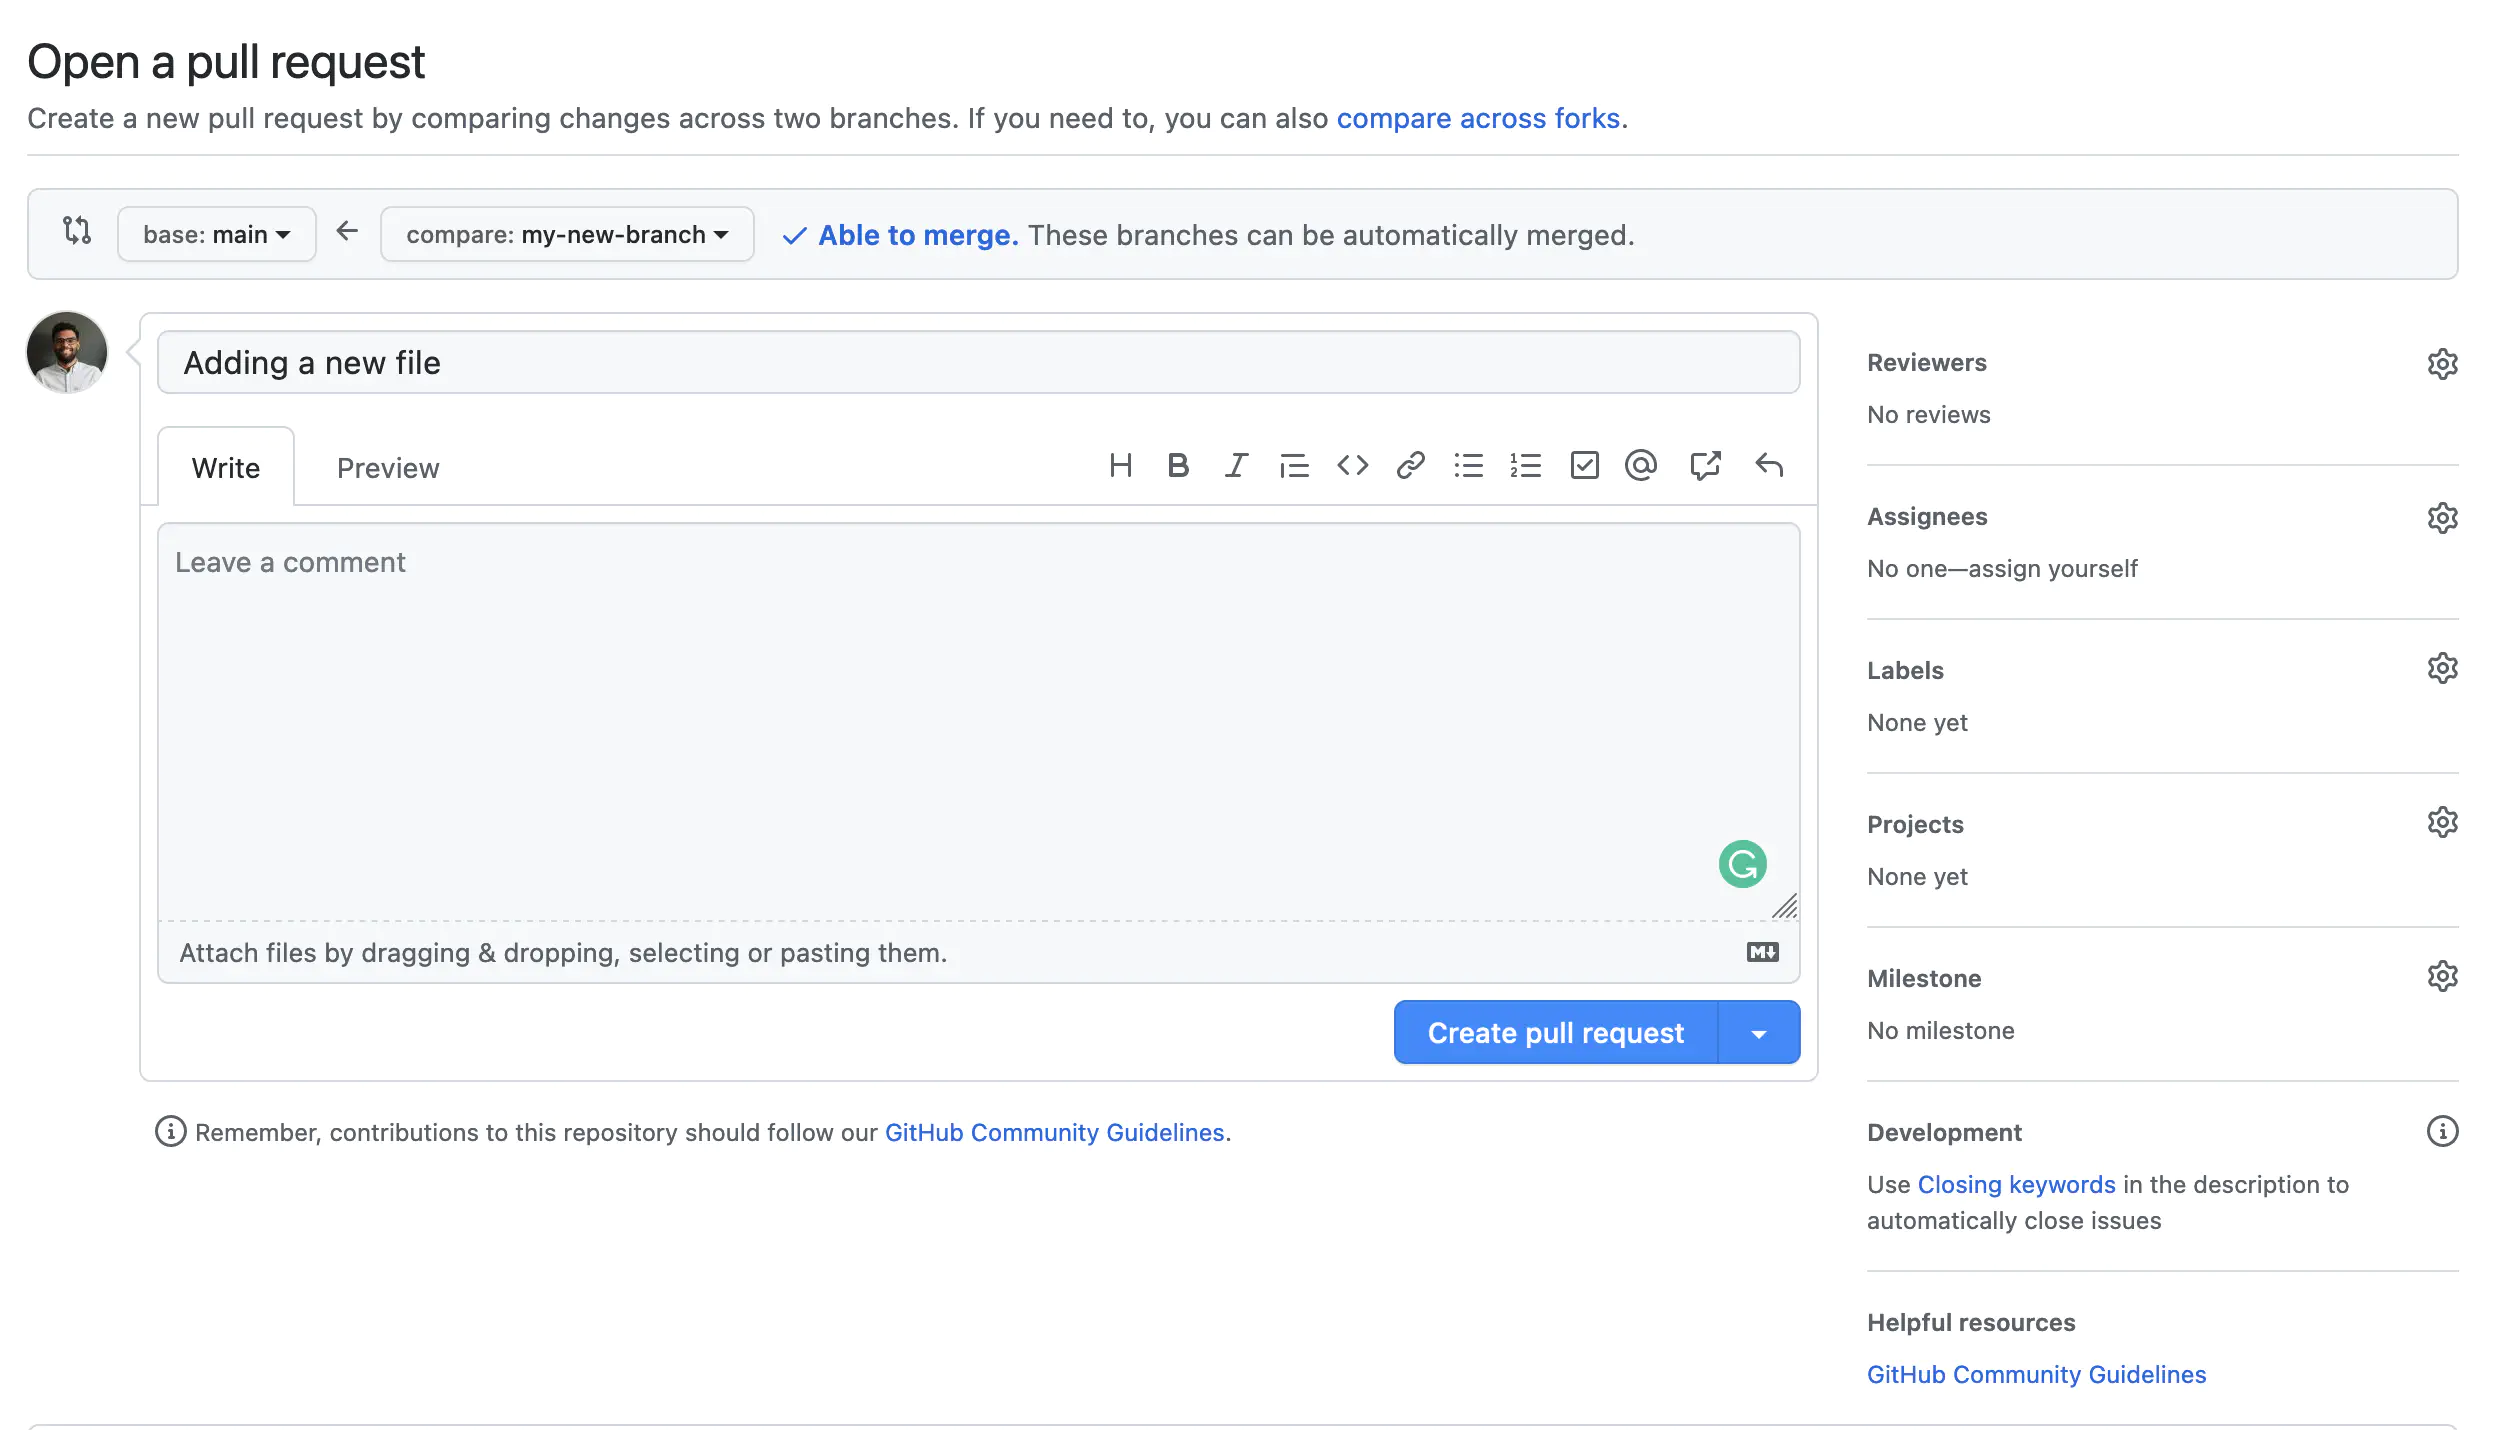
Task: Insert a numbered list
Action: [x=1526, y=466]
